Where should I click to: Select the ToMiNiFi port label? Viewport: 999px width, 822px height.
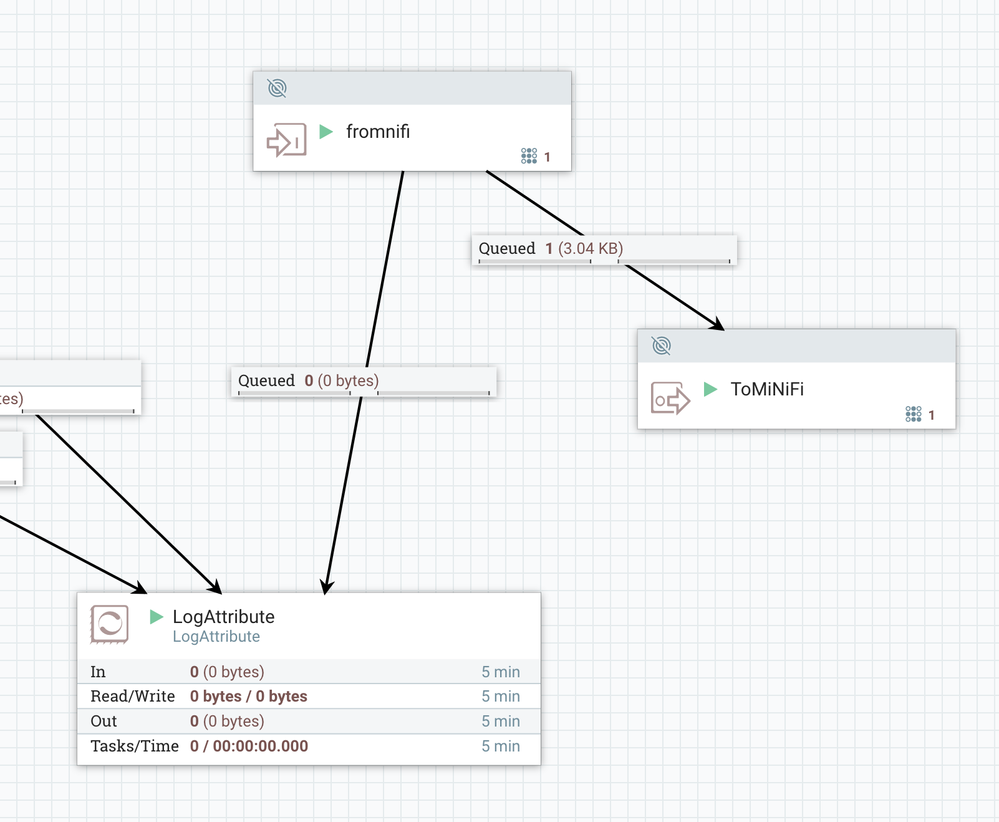coord(767,389)
